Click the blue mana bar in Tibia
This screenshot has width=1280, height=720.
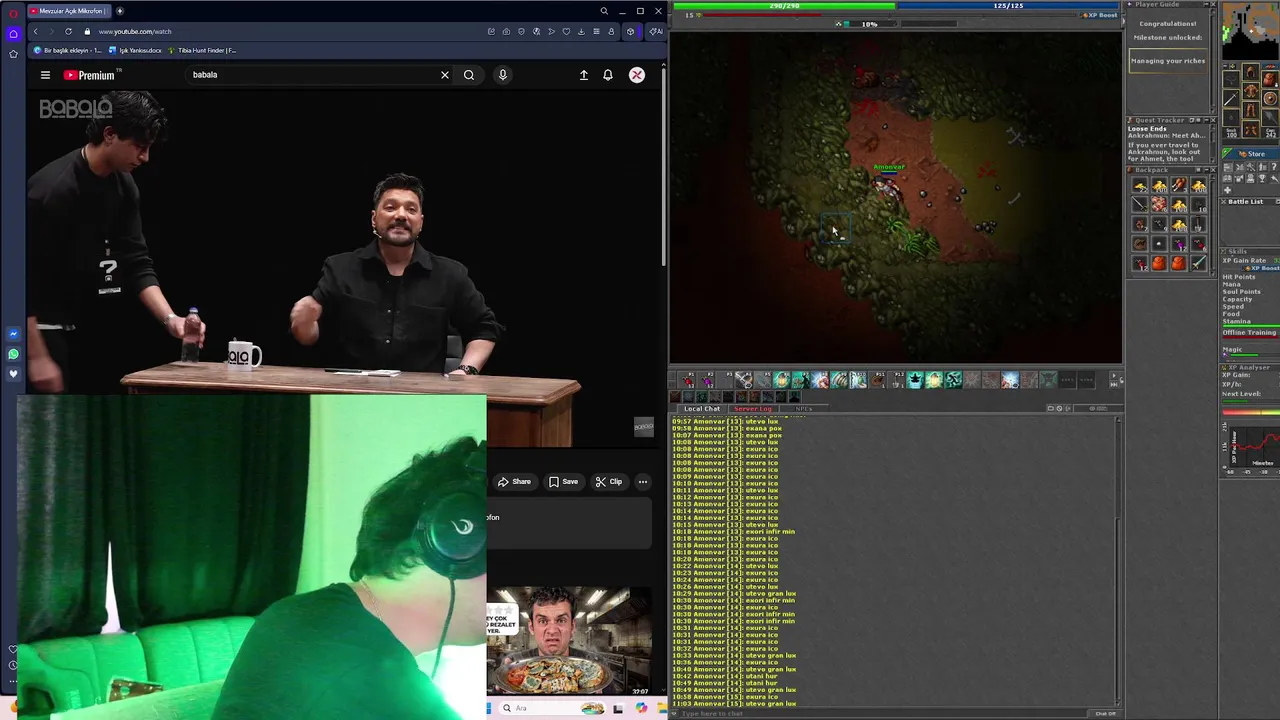[1008, 6]
